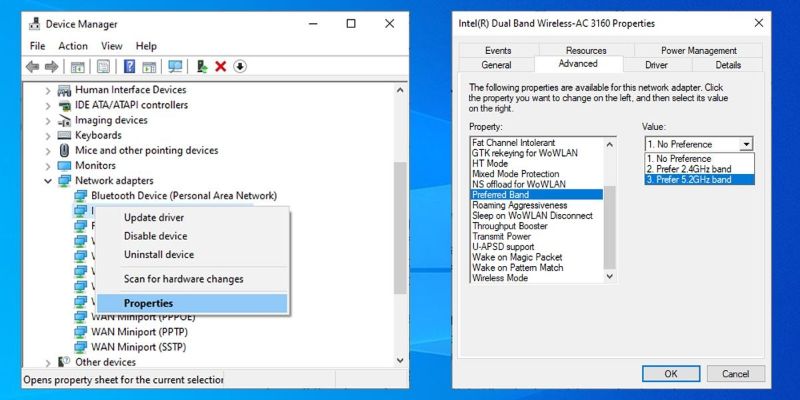800x400 pixels.
Task: Expand the Human Interface Devices node
Action: coord(48,90)
